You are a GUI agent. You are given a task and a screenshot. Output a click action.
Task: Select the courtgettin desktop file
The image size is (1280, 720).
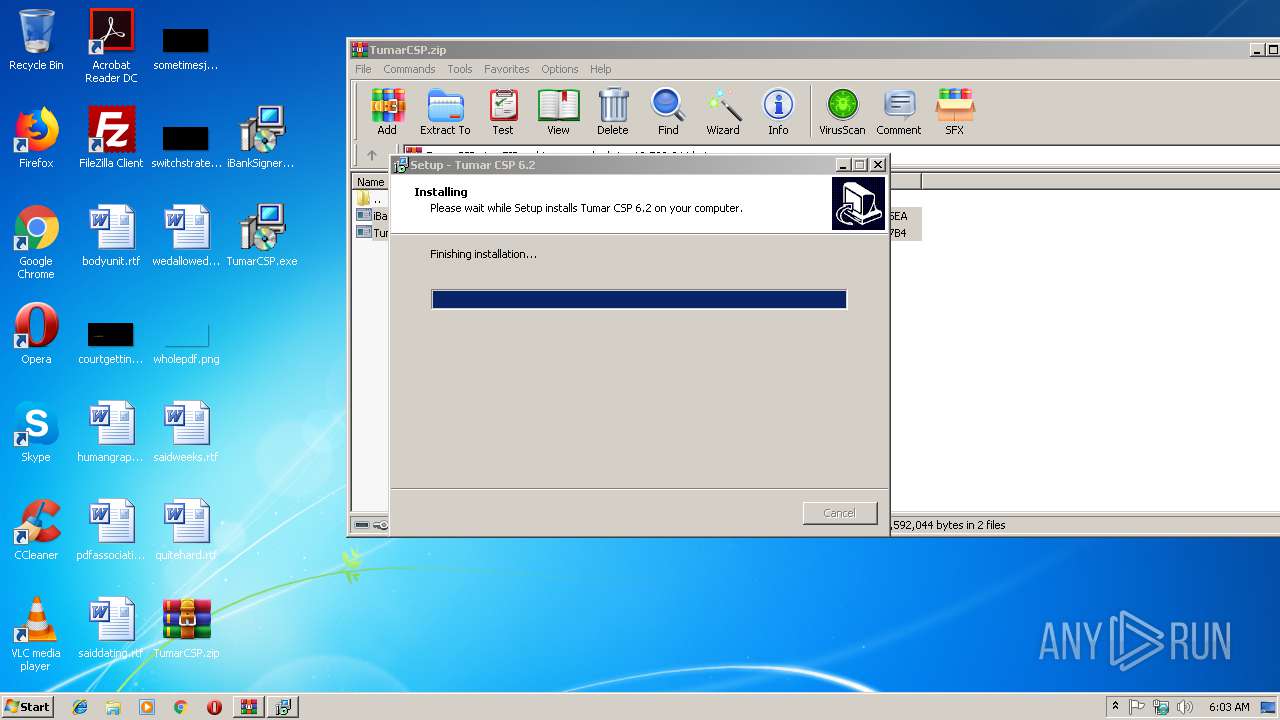point(111,343)
